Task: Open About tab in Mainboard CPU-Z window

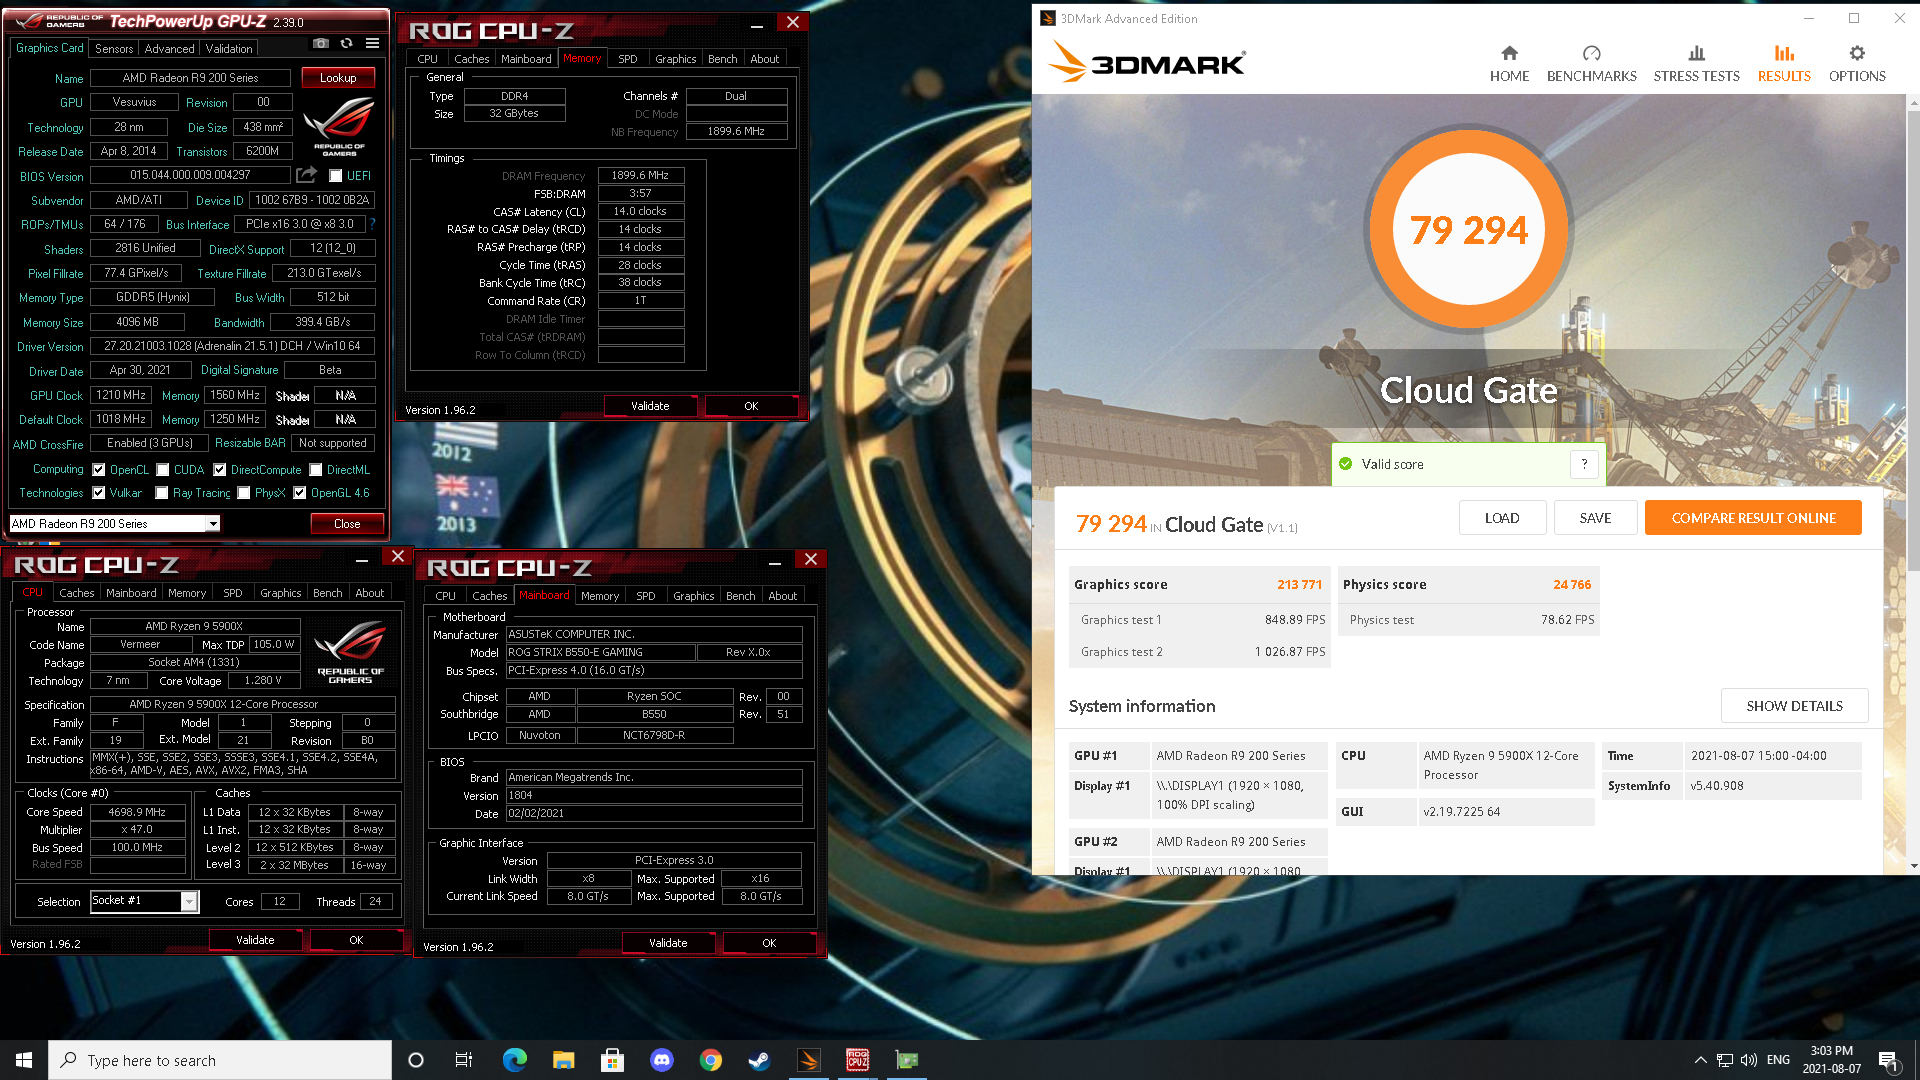Action: [783, 596]
